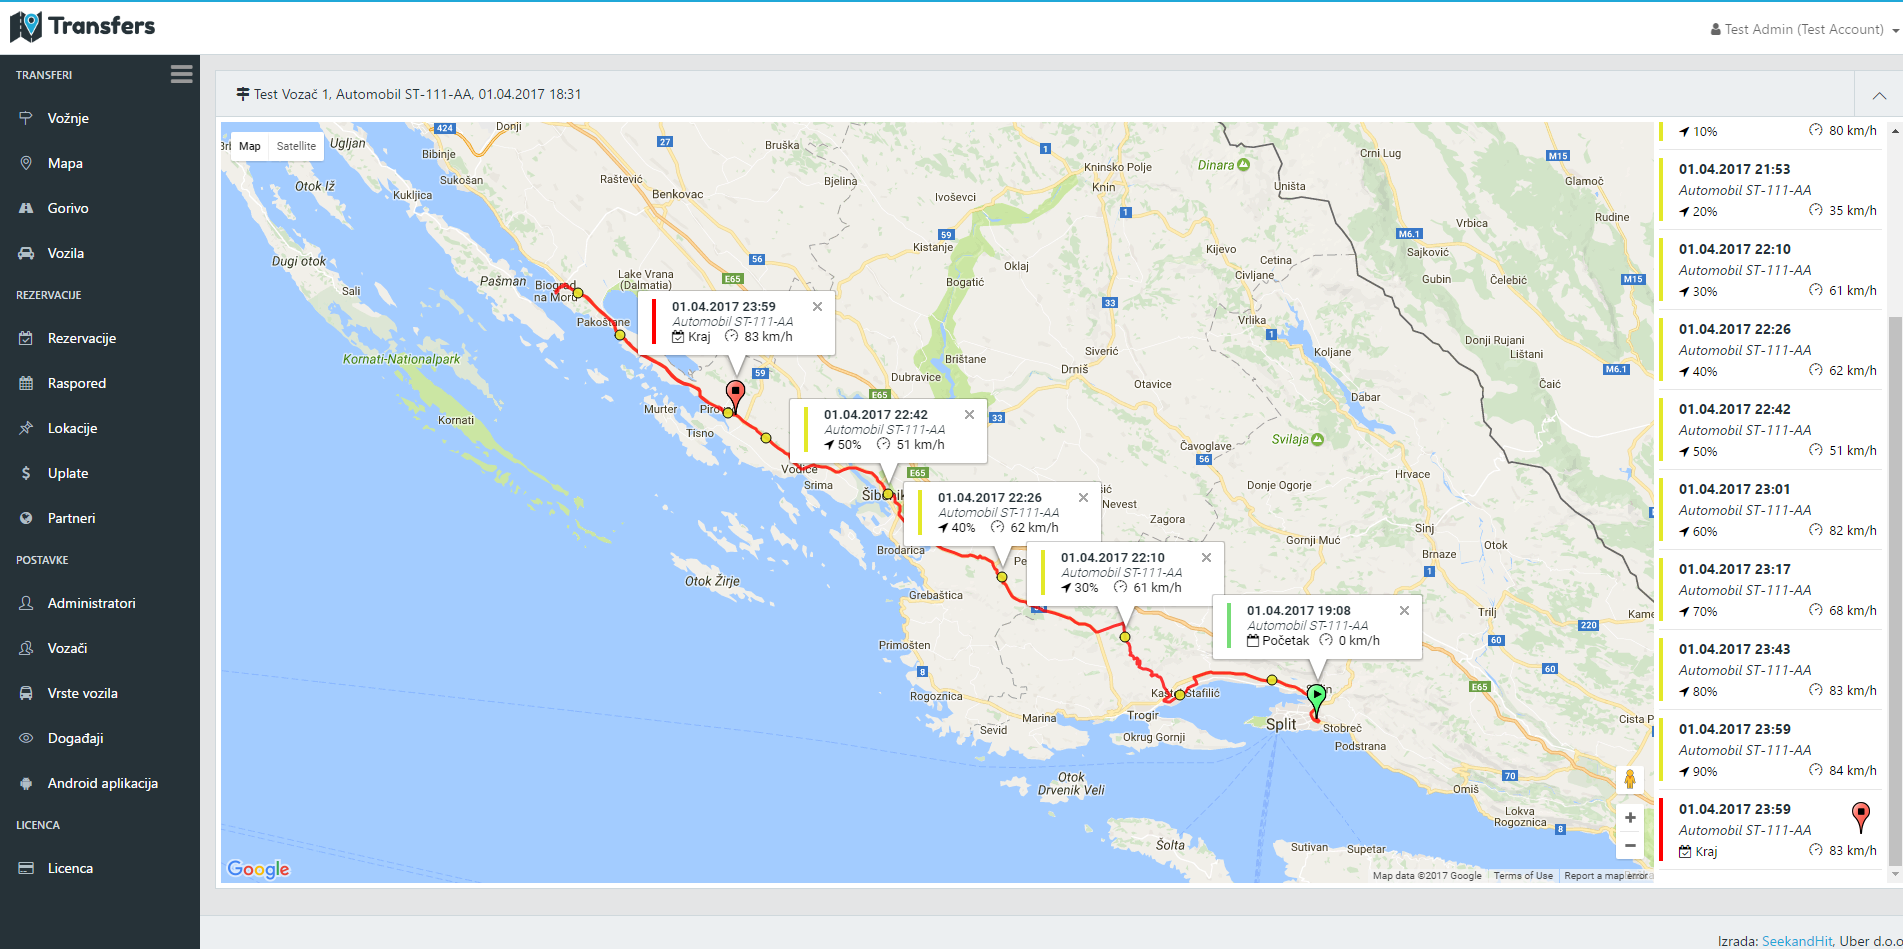Open Rezervacije from the sidebar
This screenshot has height=949, width=1903.
[82, 338]
